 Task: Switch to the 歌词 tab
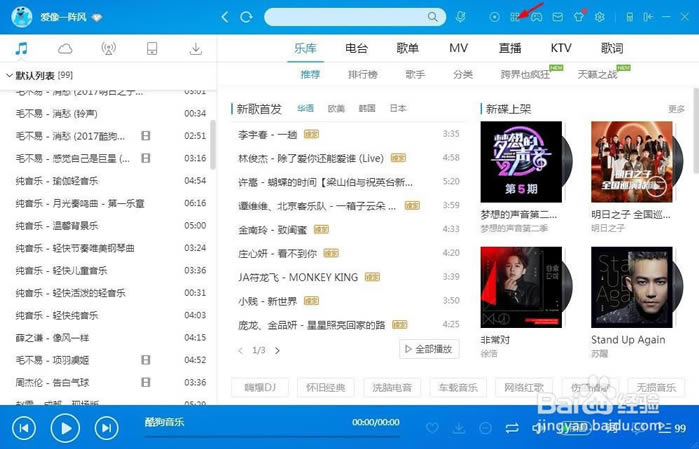point(612,48)
